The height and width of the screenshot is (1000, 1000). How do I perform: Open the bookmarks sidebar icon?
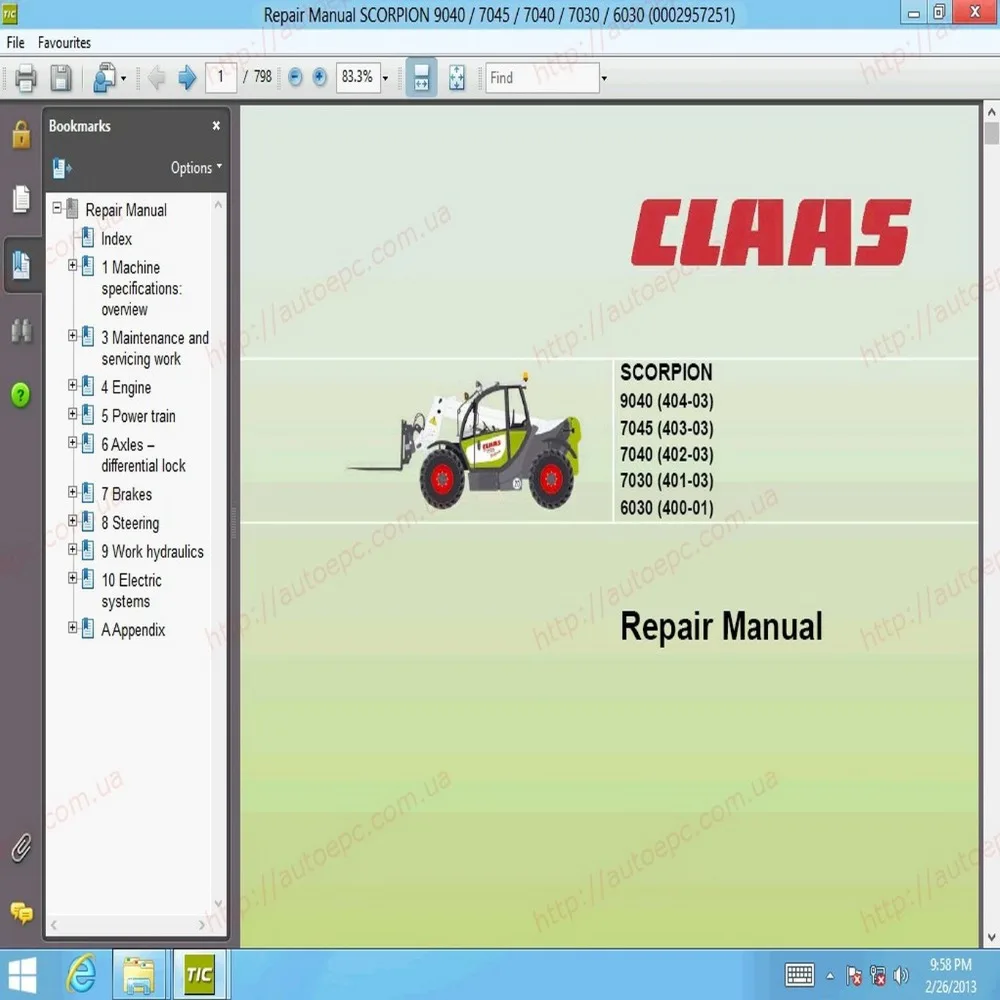(x=21, y=265)
